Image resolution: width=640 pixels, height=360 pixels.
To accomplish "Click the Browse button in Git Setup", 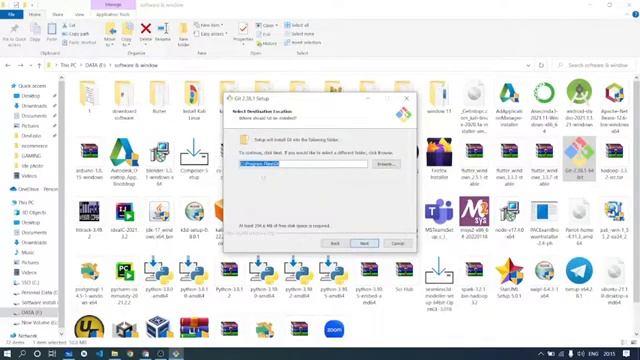I will pos(386,164).
